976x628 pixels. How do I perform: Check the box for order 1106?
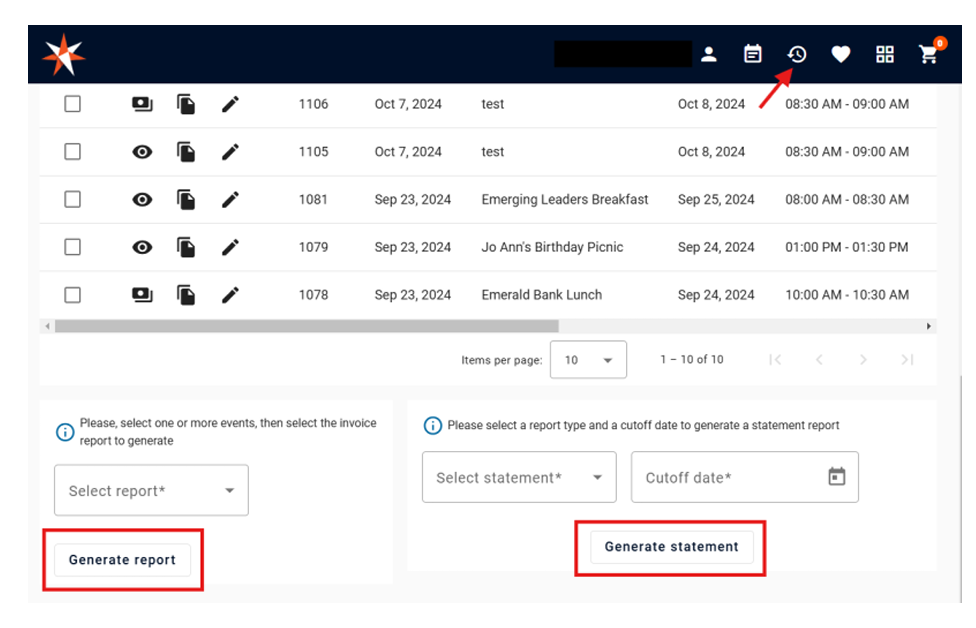point(72,104)
